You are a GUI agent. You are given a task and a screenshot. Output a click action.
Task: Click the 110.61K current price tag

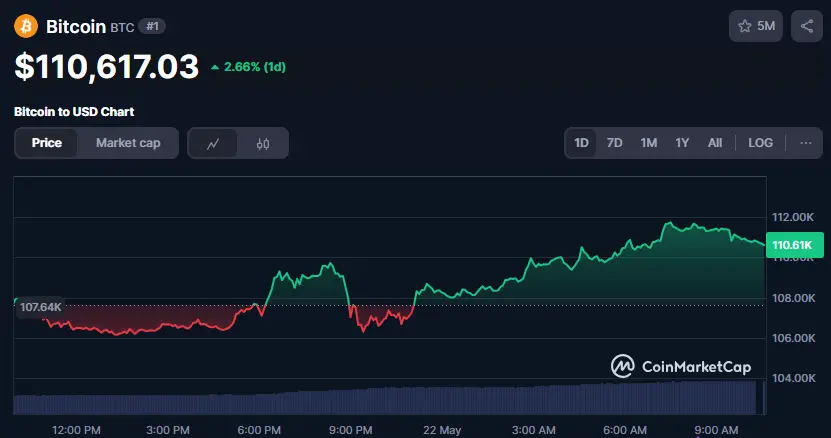[x=794, y=245]
